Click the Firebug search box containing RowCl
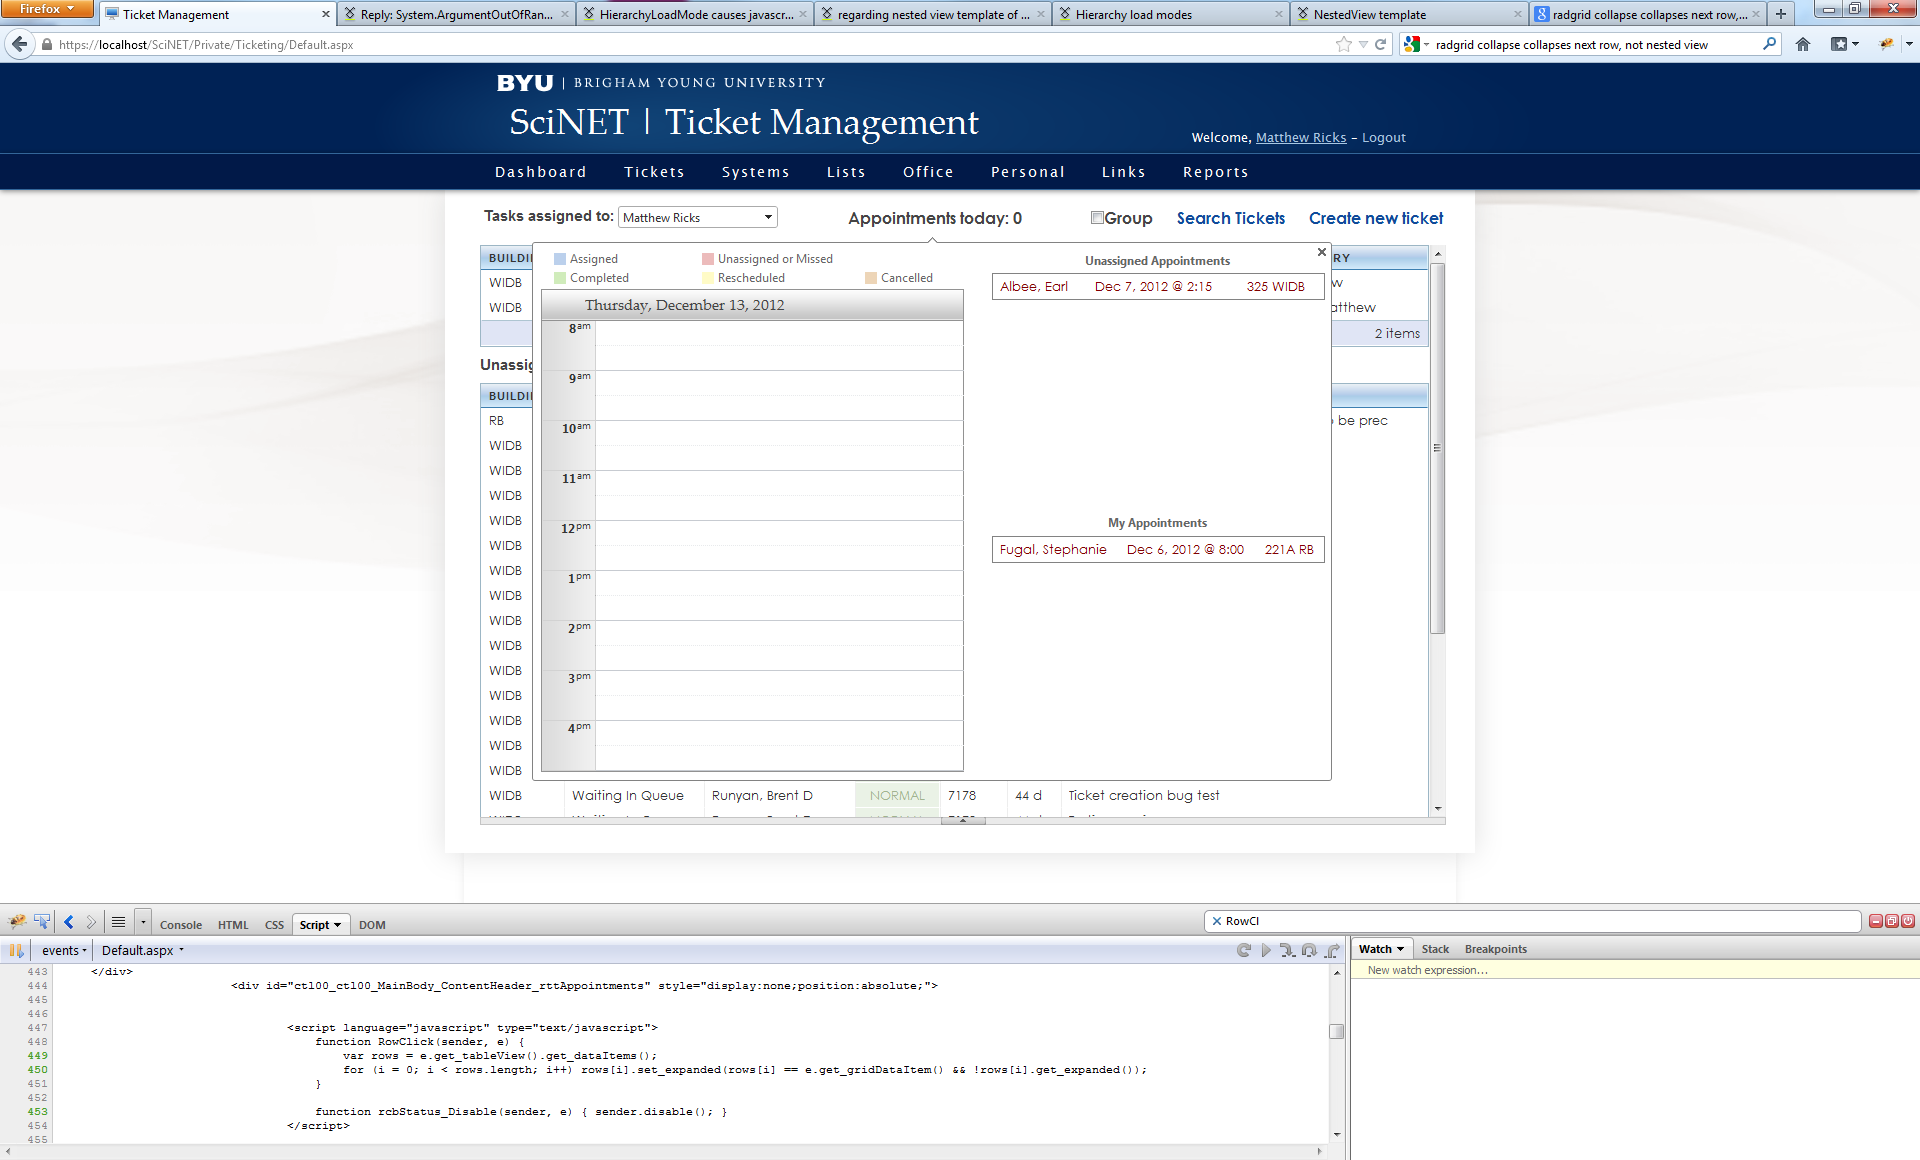1920x1160 pixels. [x=1530, y=921]
